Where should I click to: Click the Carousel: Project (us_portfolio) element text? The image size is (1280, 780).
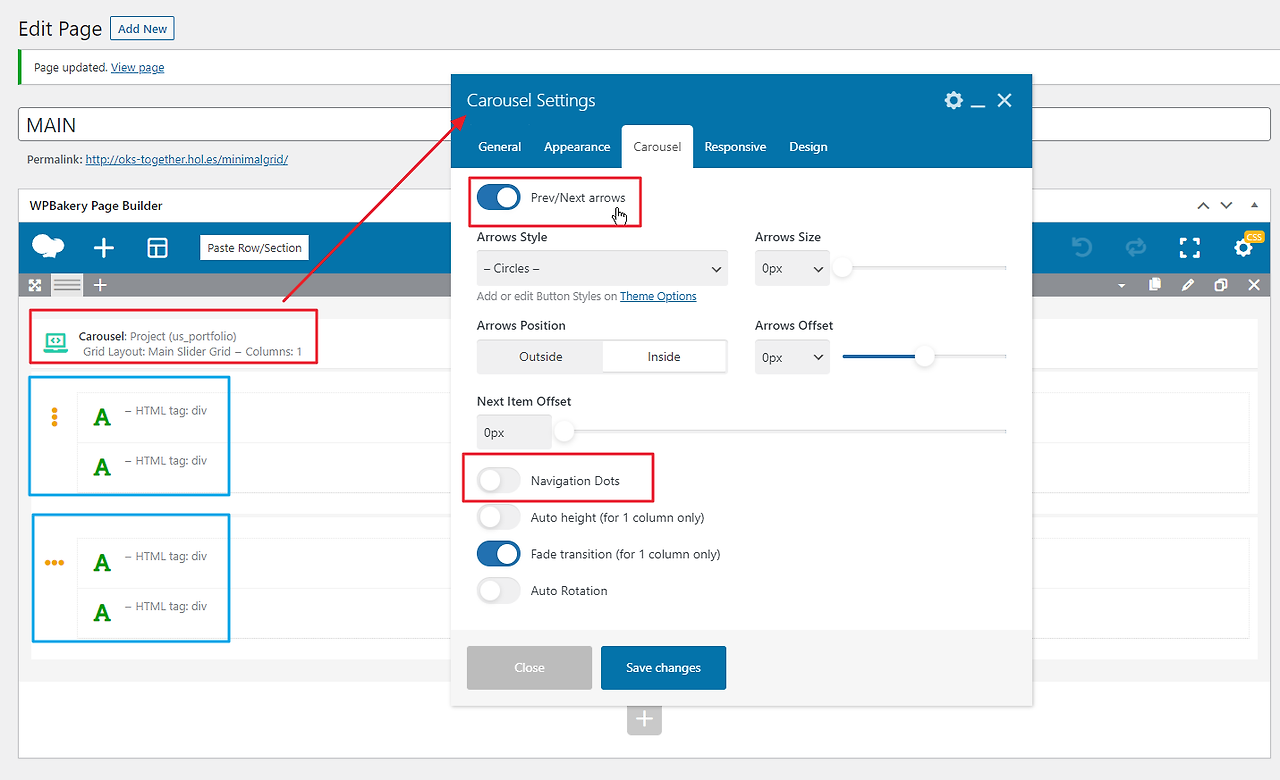(158, 336)
